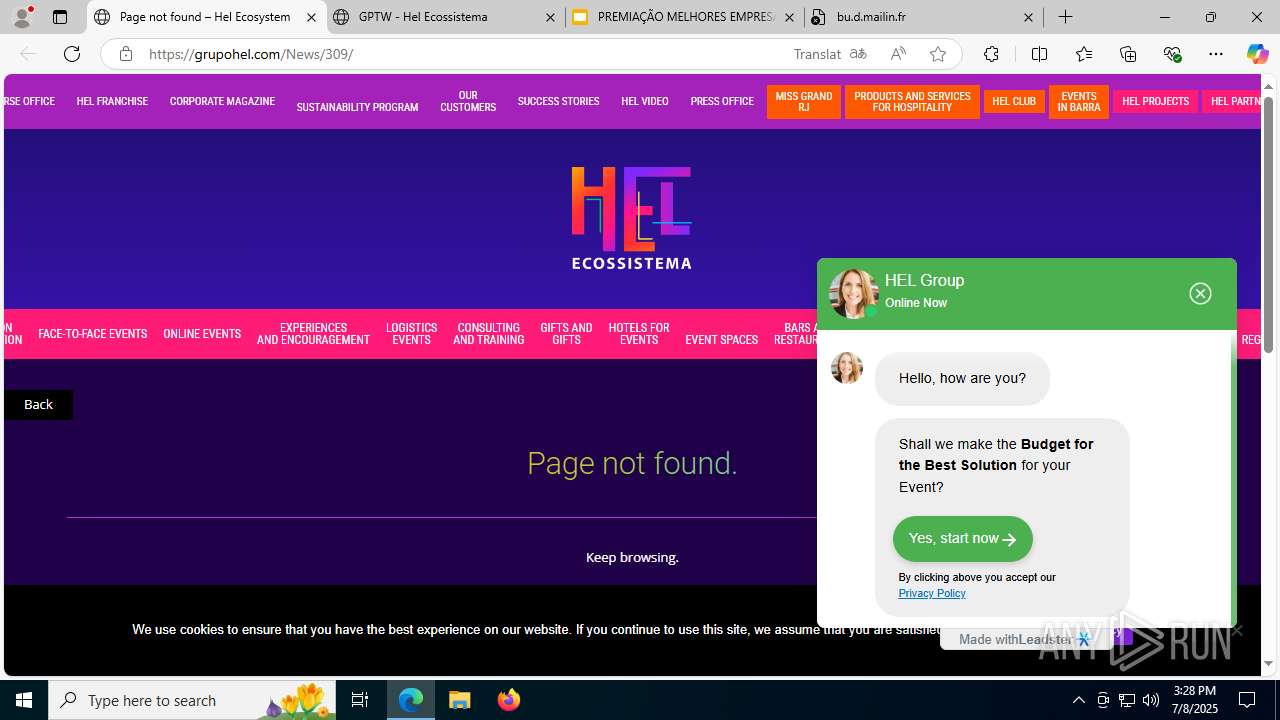
Task: View site information lock icon
Action: (x=126, y=54)
